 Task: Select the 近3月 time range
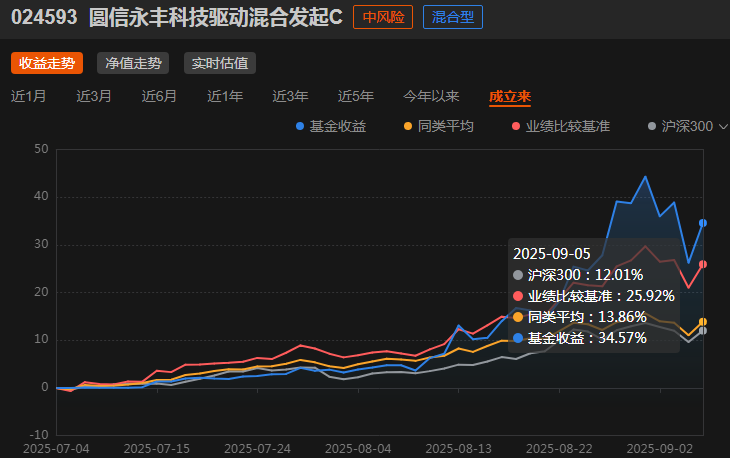(94, 96)
